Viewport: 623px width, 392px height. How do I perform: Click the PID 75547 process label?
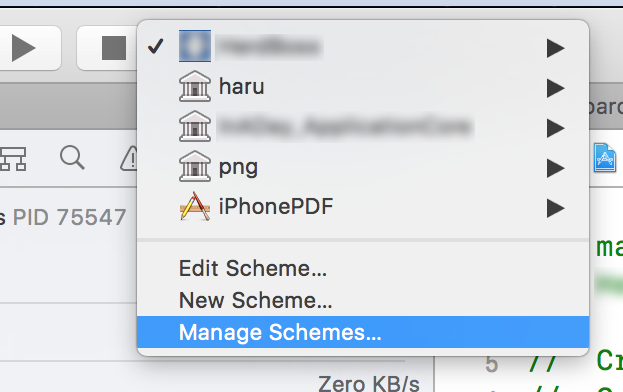(x=70, y=217)
